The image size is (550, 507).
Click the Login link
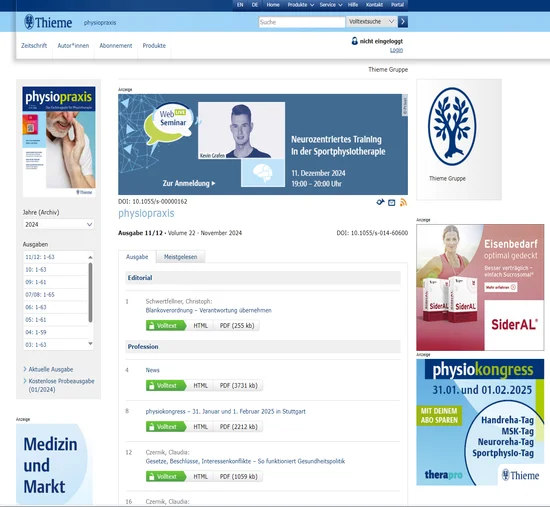coord(396,50)
